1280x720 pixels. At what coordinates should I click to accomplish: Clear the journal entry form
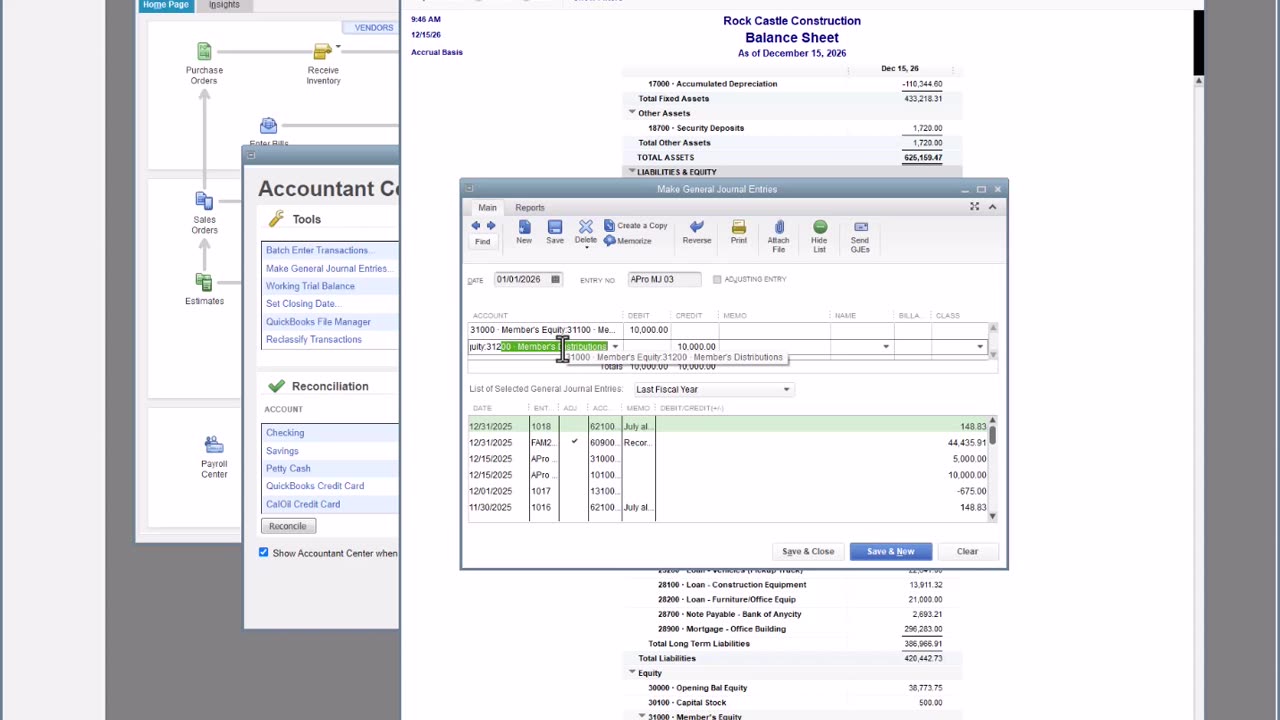pos(967,552)
